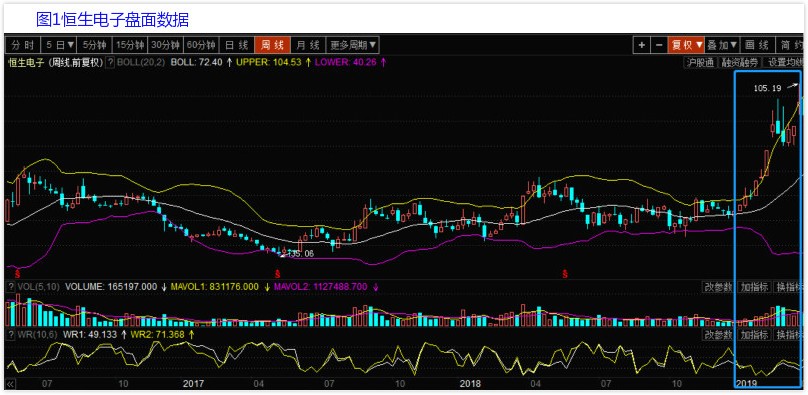Open the 叠加 overlay dropdown
Screen dimensions: 808x395
click(722, 45)
